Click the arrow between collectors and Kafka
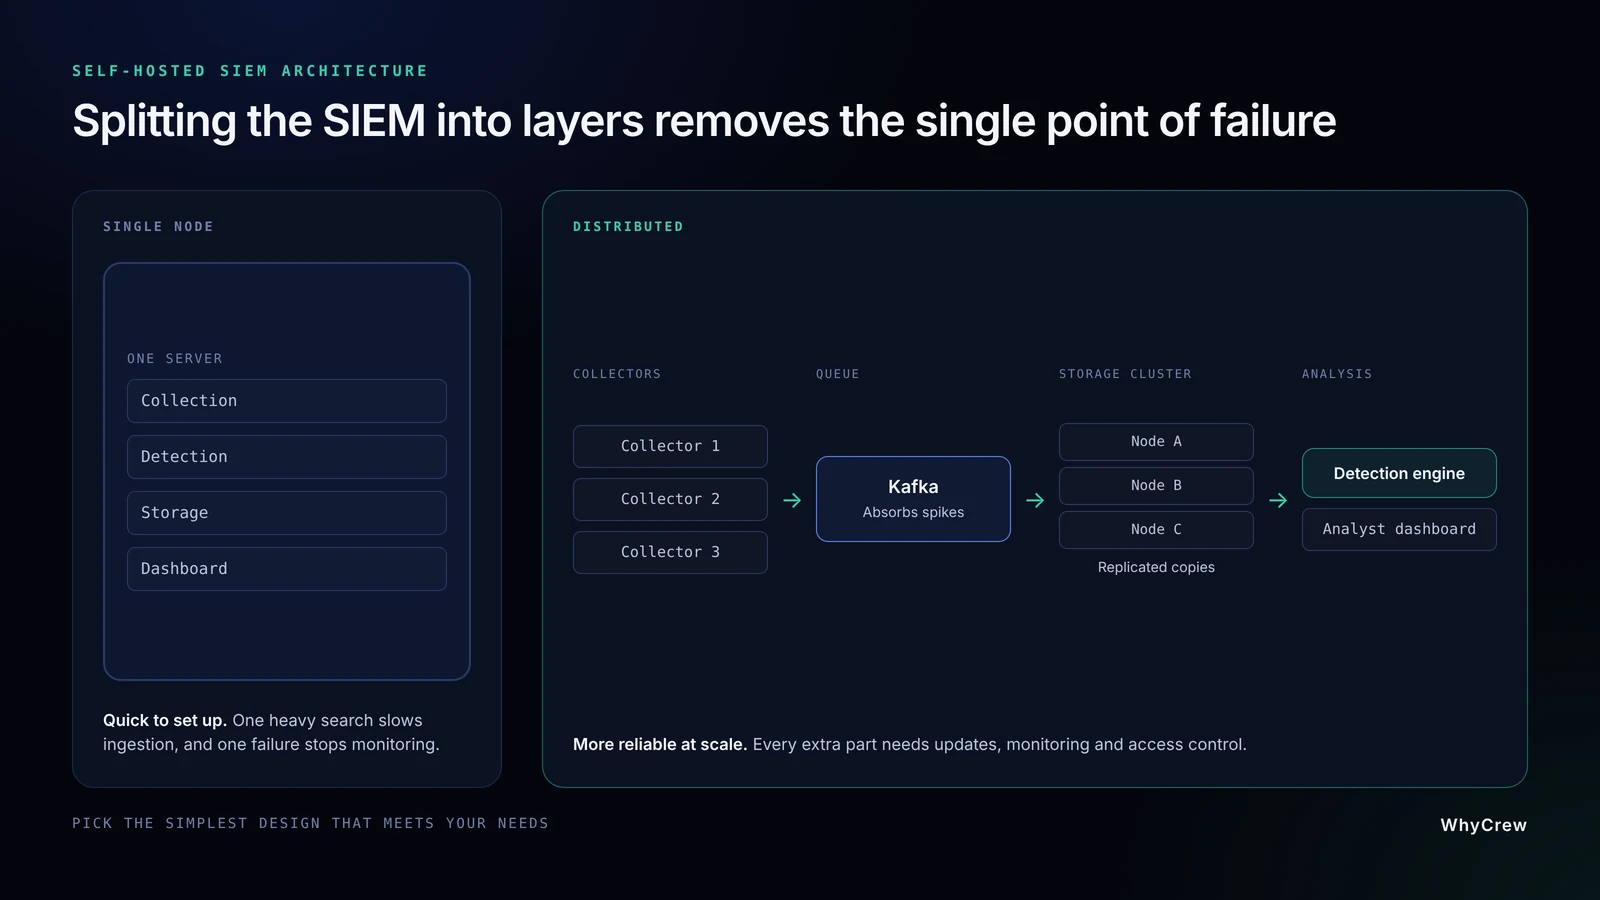The image size is (1600, 900). pyautogui.click(x=792, y=500)
